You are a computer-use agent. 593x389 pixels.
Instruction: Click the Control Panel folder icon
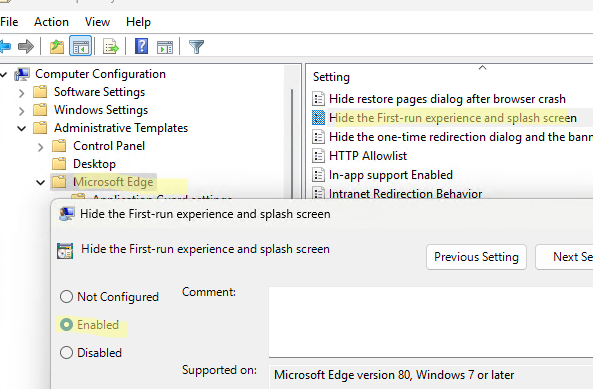tap(59, 146)
